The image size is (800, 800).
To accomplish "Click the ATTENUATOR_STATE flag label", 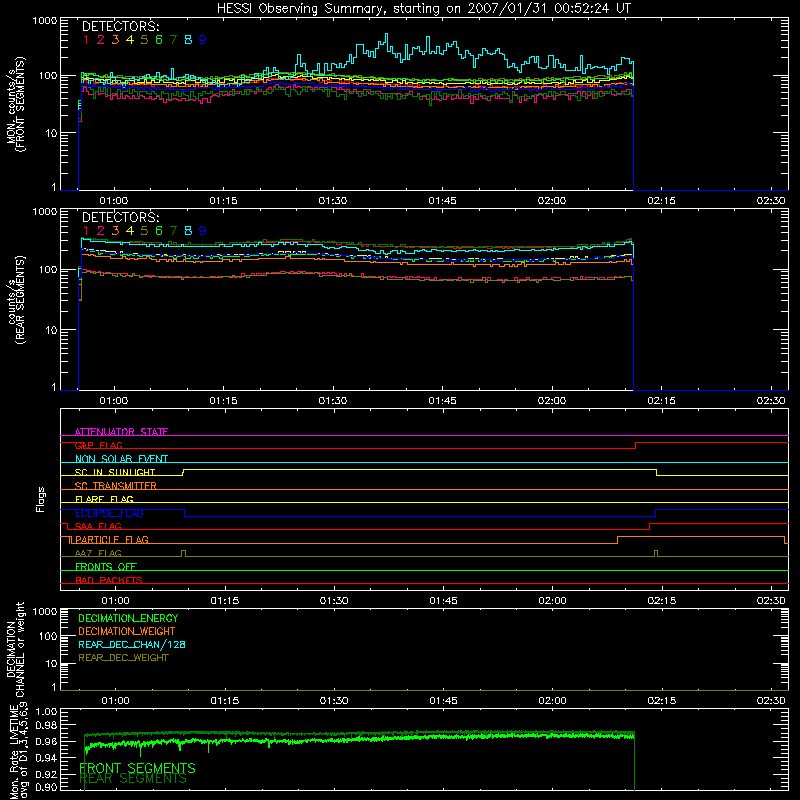I will [121, 432].
